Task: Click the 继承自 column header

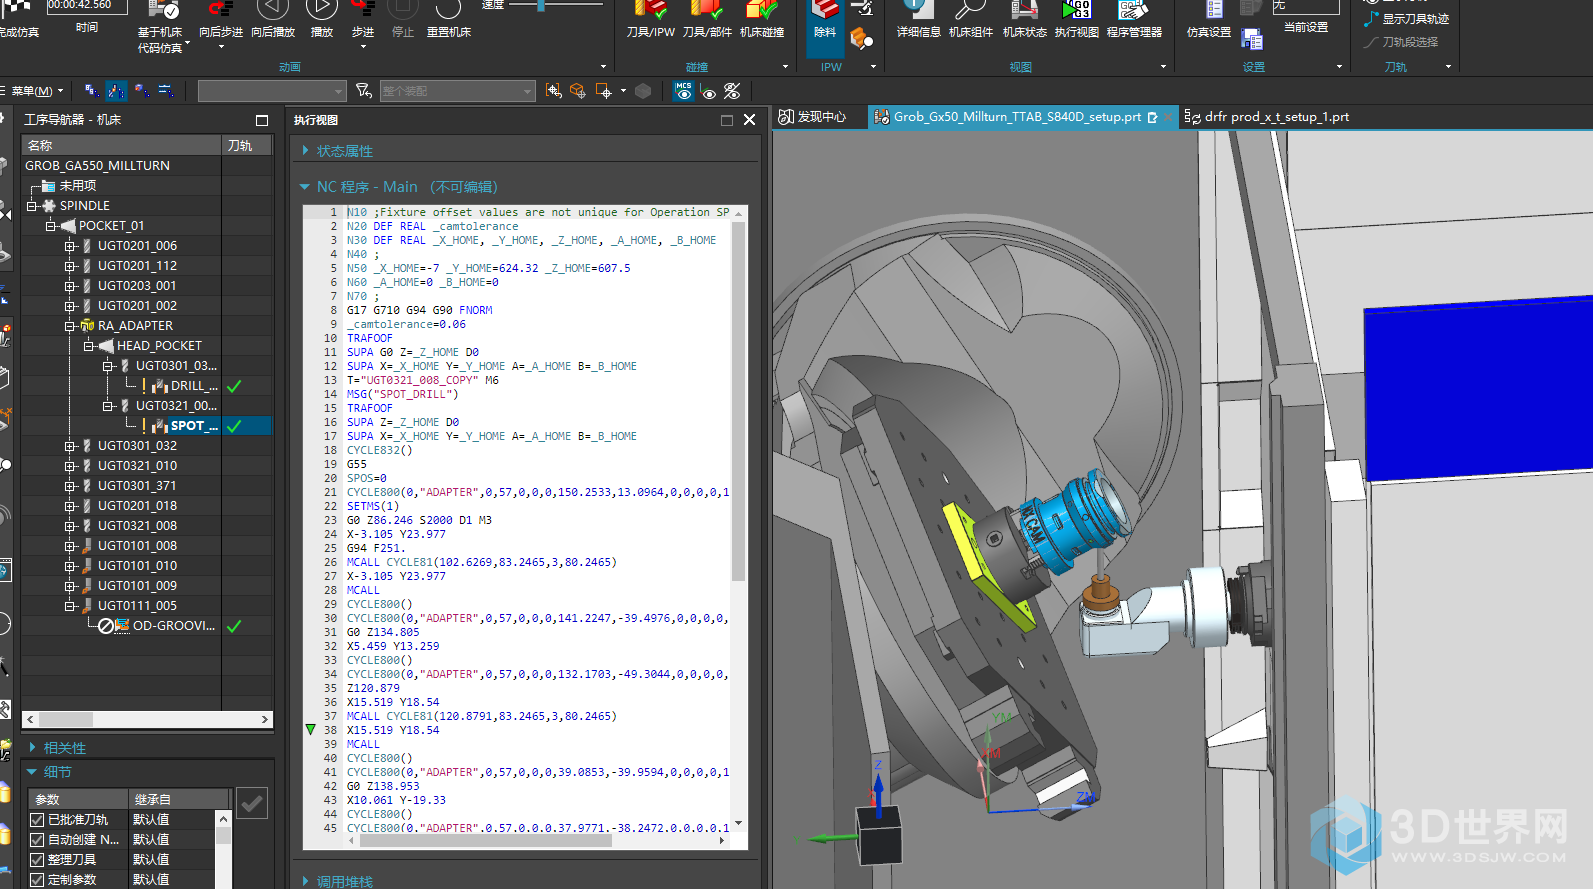Action: 180,799
